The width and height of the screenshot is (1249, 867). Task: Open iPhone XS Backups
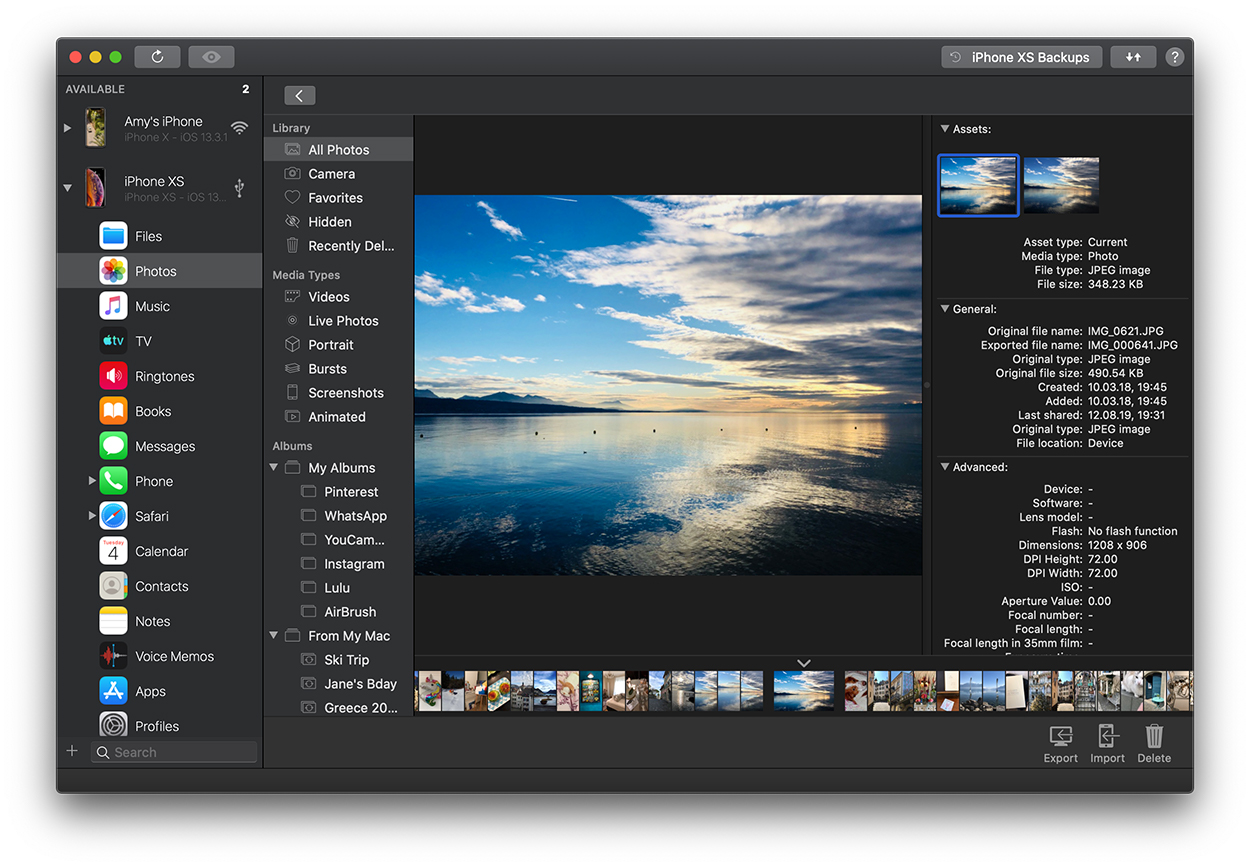tap(1021, 57)
